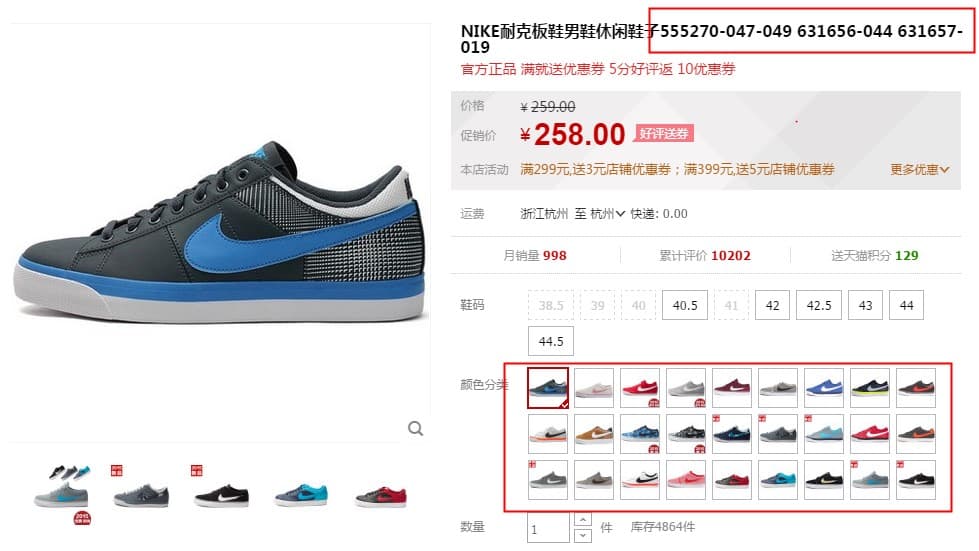
Task: Choose shoe size 42.5
Action: point(819,305)
